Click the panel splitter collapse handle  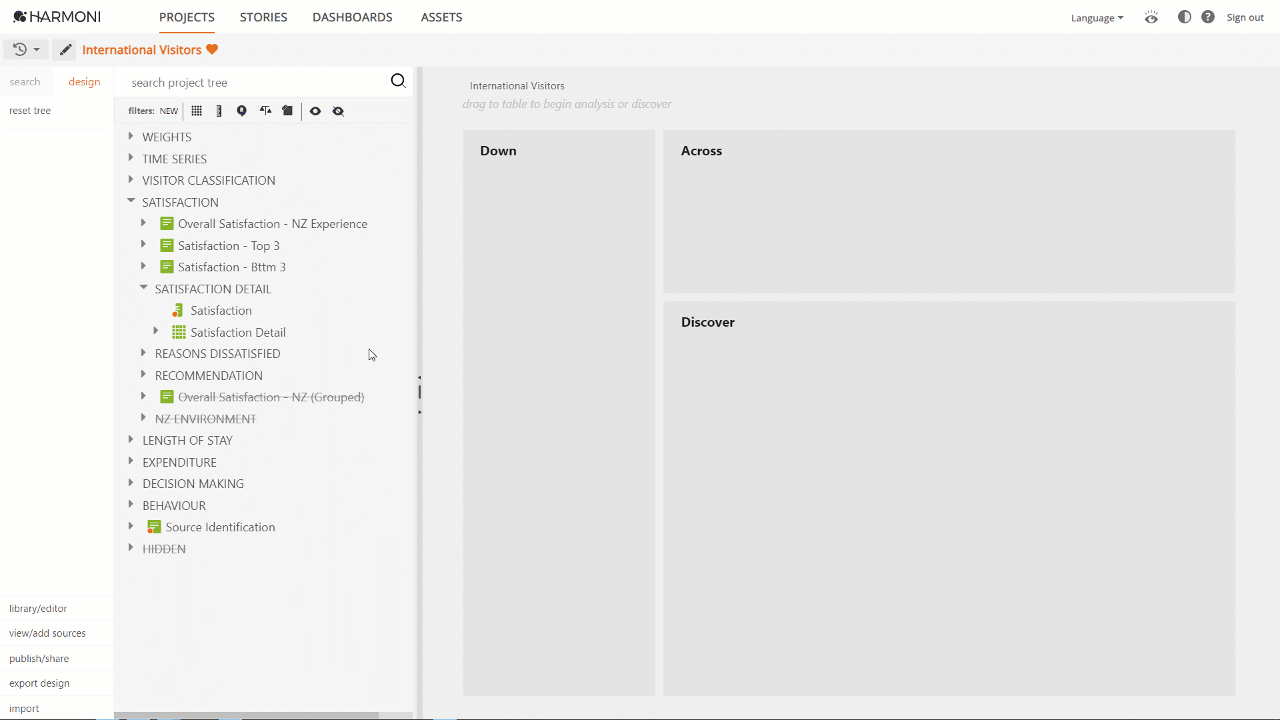[419, 393]
